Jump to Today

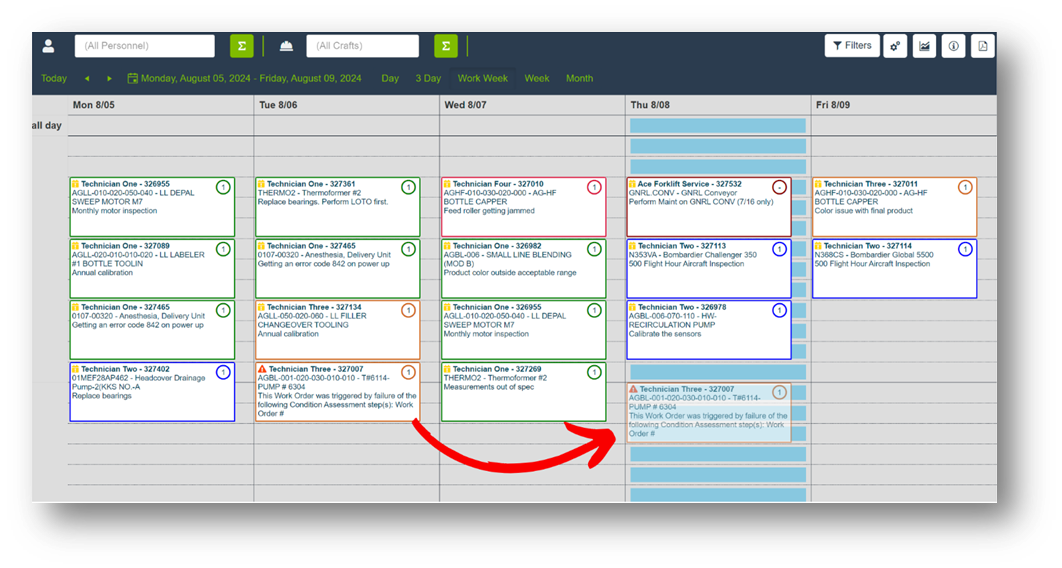click(x=54, y=78)
